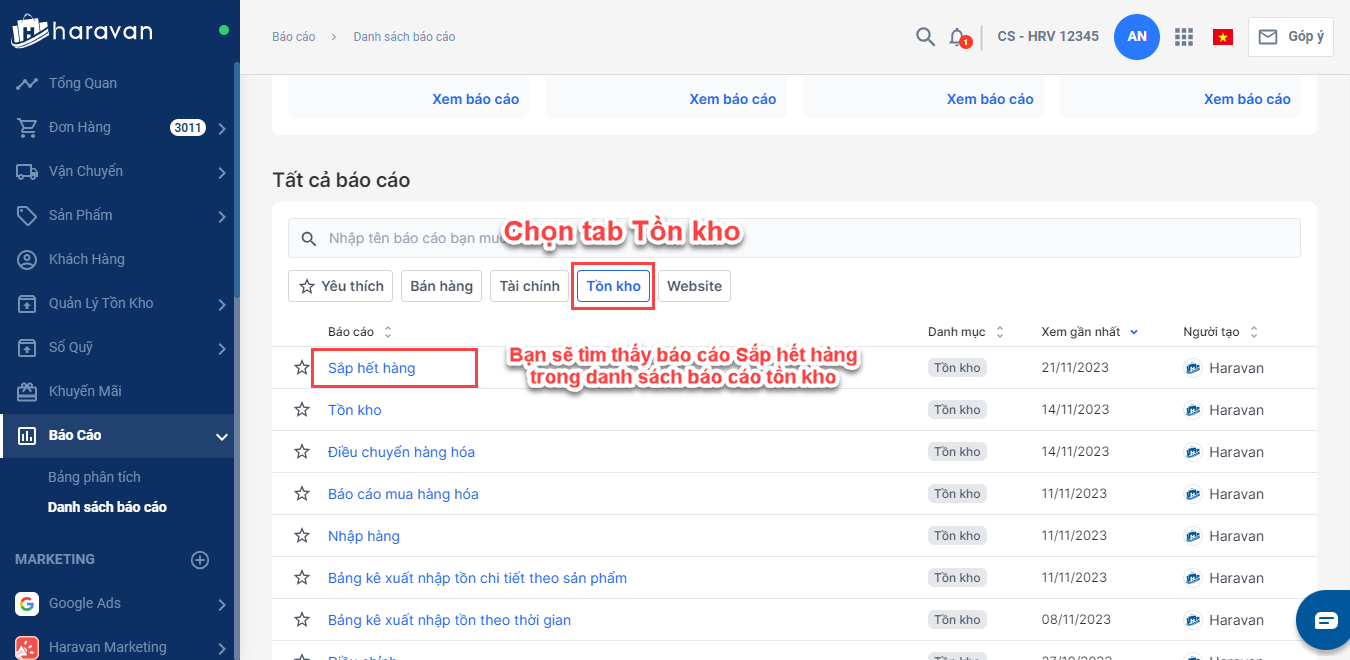Open the Báo cáo mua hàng hóa link

(x=403, y=494)
